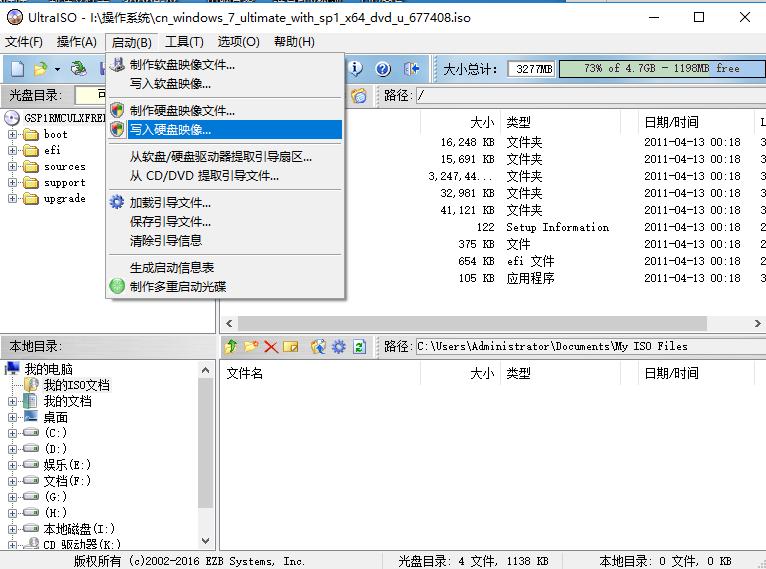The height and width of the screenshot is (569, 766).
Task: Click the gear icon beside 加载引导文件
Action: point(117,202)
